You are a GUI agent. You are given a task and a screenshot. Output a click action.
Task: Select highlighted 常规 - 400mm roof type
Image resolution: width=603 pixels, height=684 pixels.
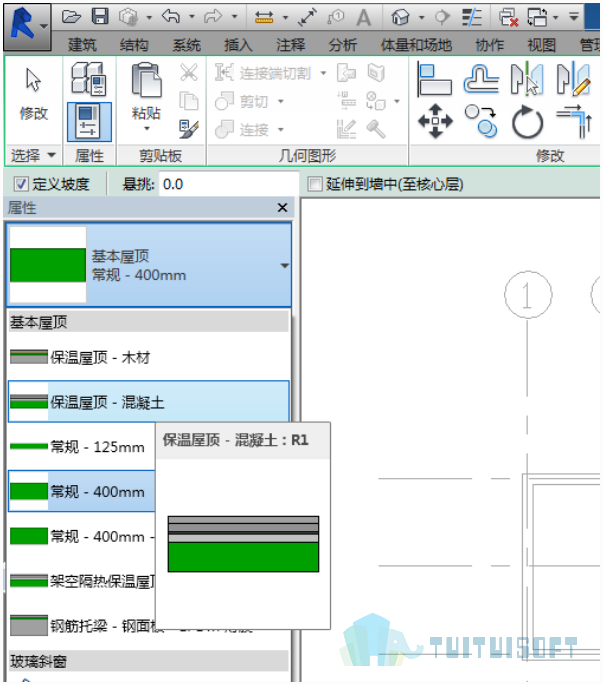pos(82,491)
